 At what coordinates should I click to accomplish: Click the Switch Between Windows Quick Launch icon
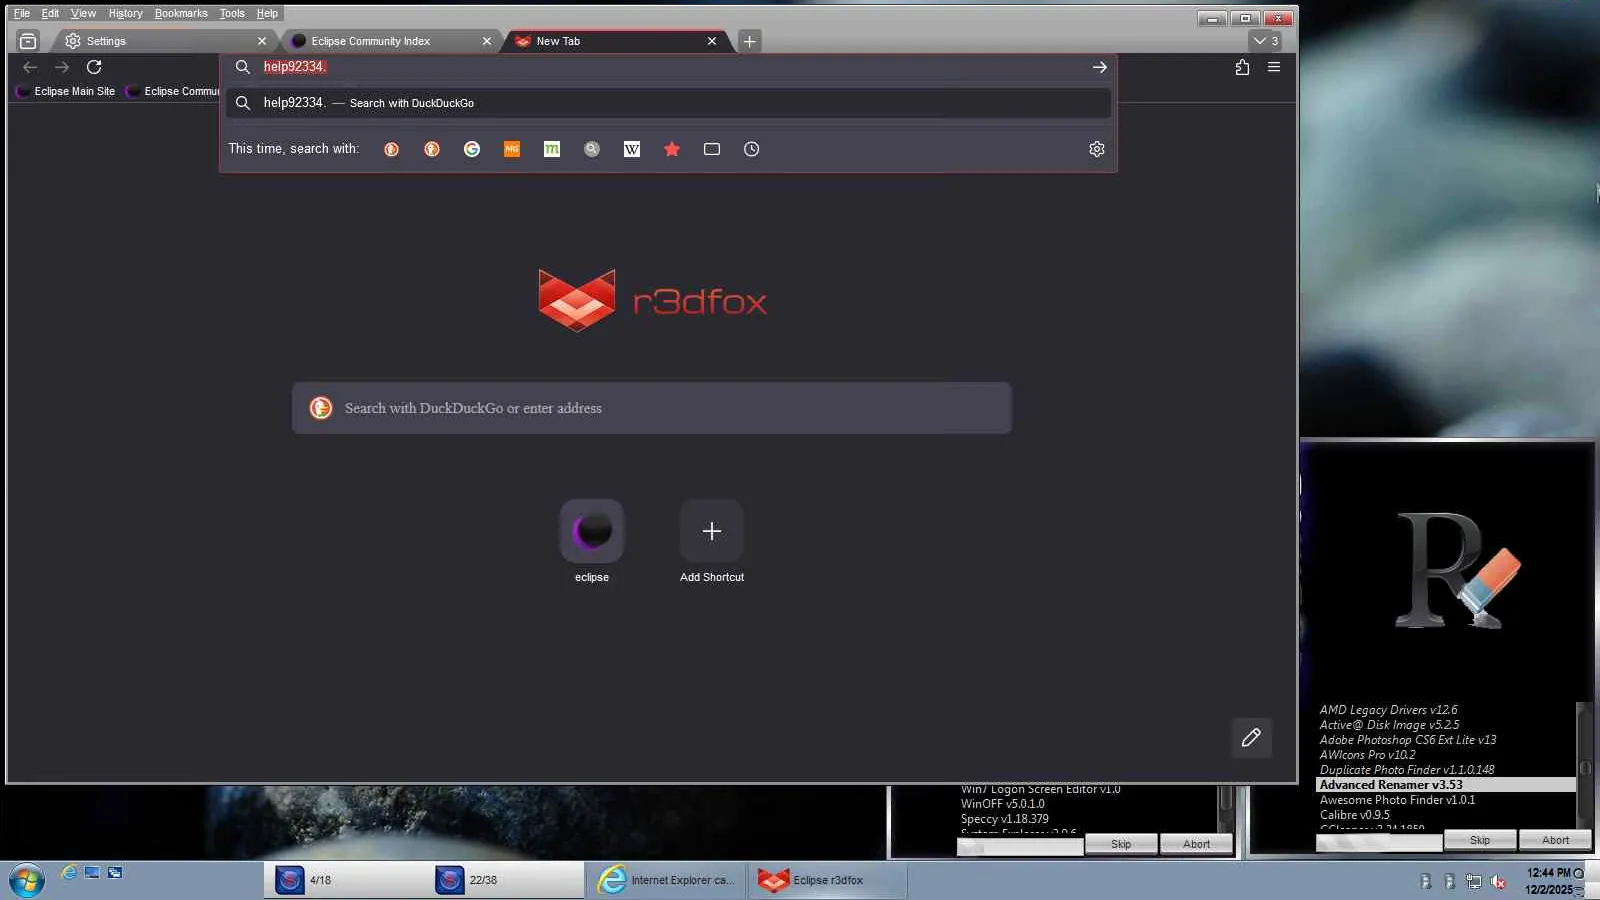(x=115, y=872)
